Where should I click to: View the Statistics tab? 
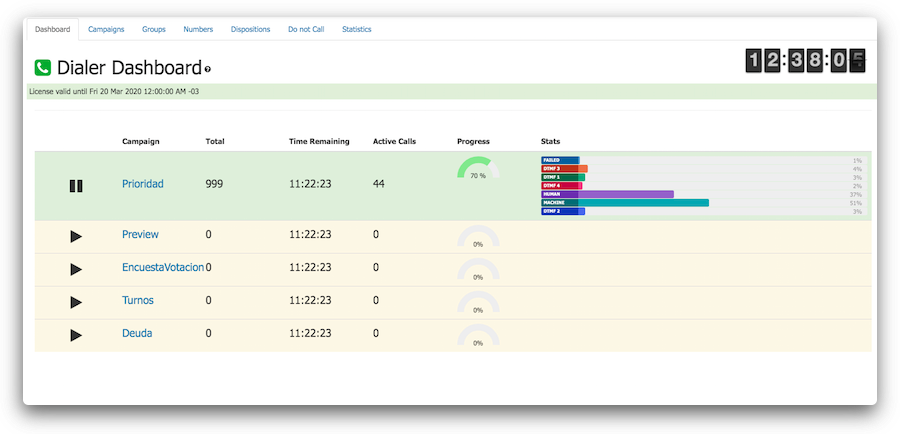point(357,30)
